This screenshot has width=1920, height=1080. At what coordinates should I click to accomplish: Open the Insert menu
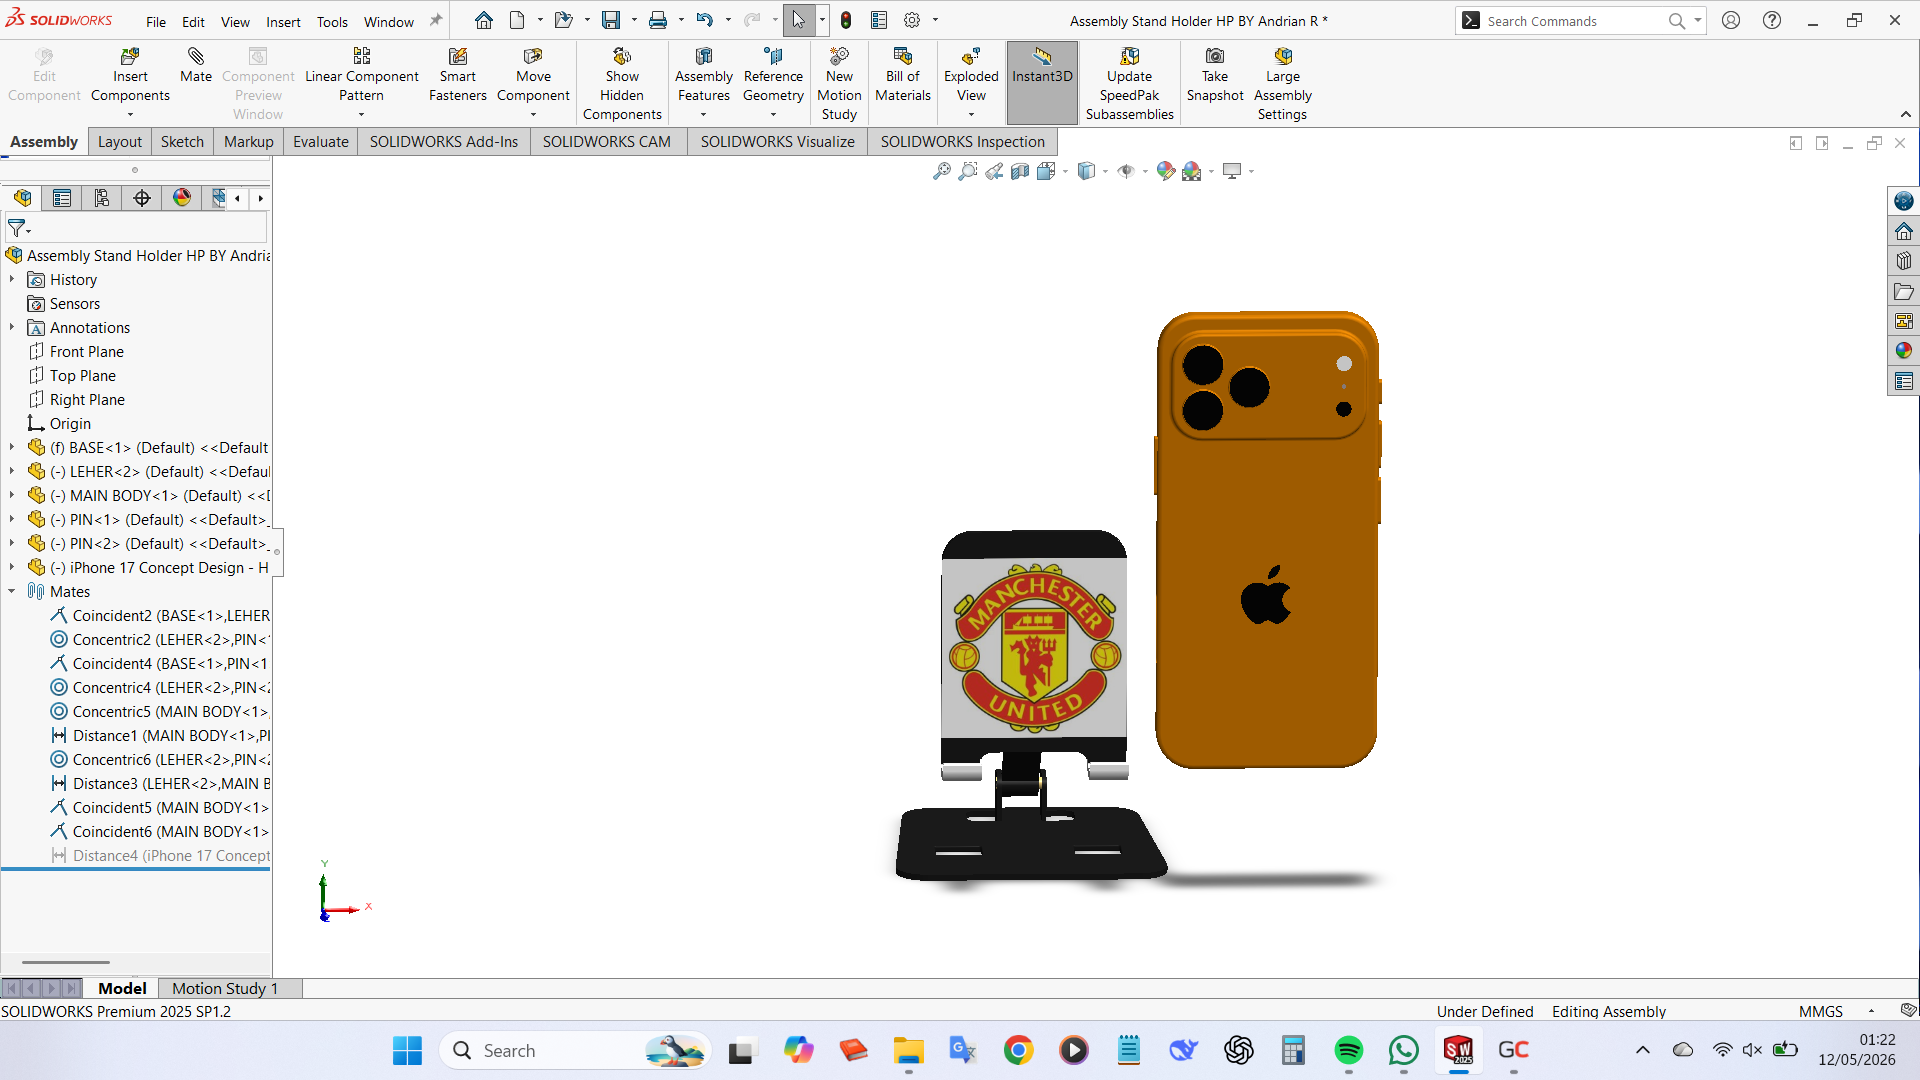(x=283, y=22)
